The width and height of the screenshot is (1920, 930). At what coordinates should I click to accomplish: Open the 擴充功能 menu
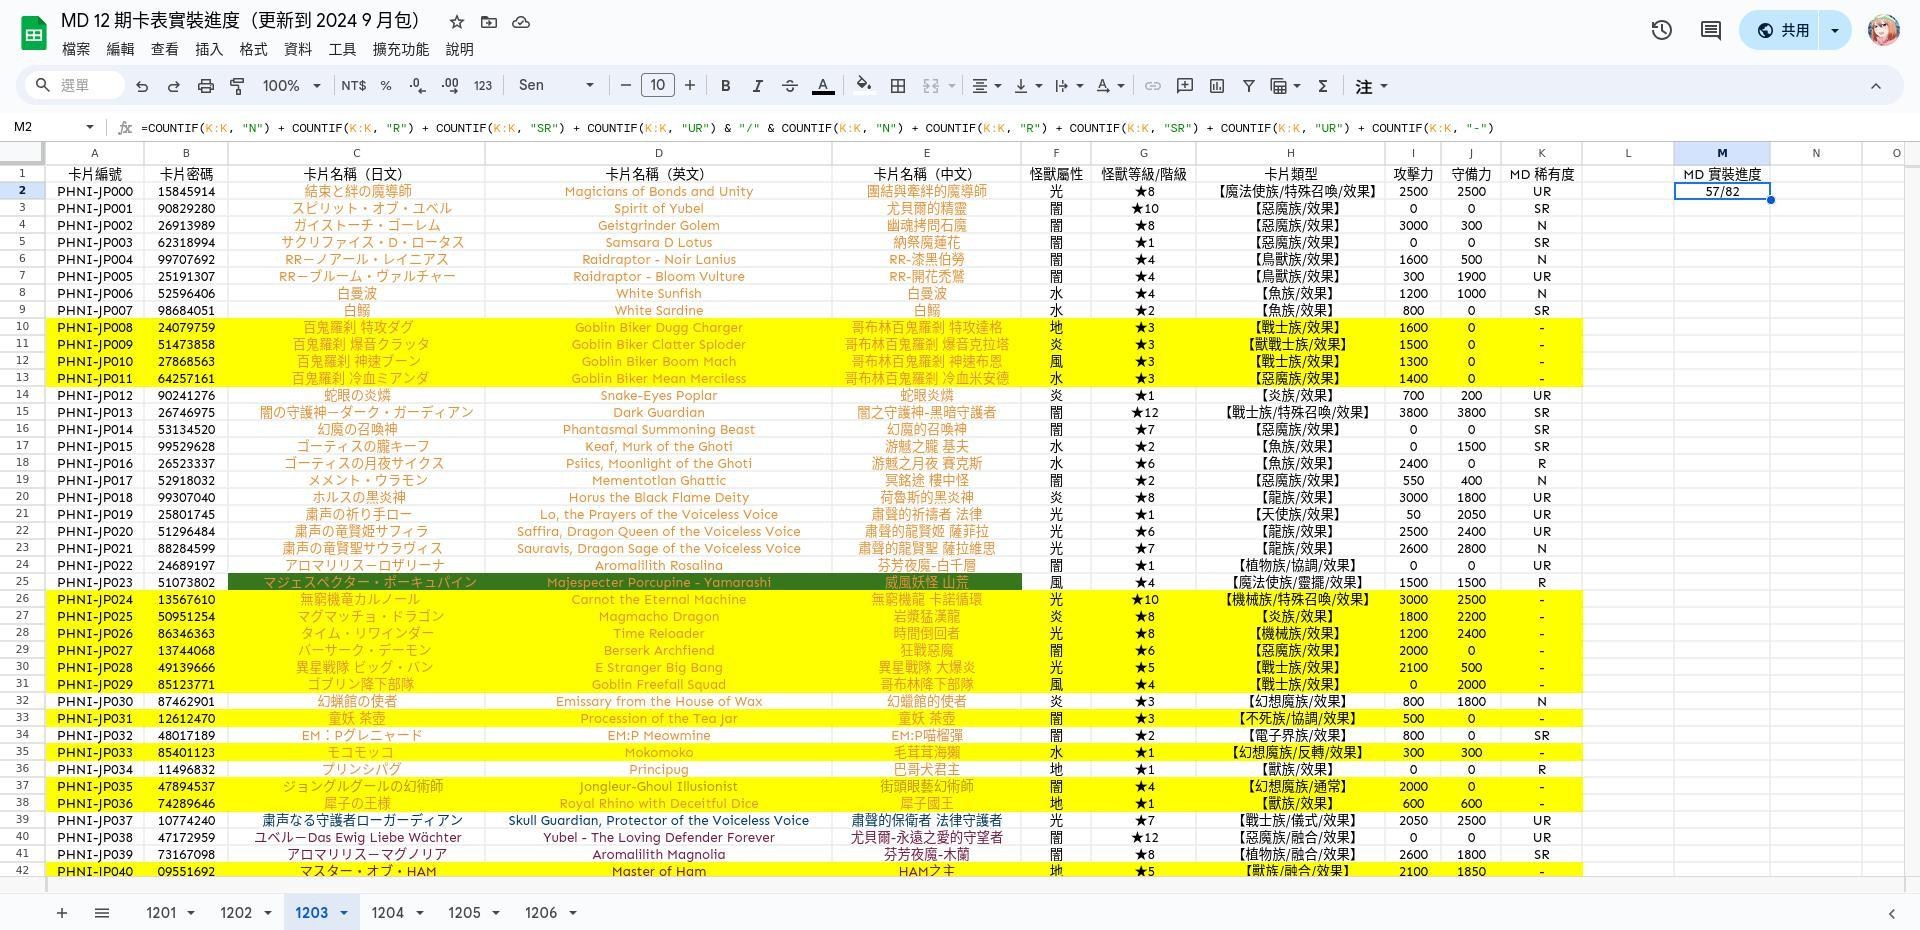point(401,49)
